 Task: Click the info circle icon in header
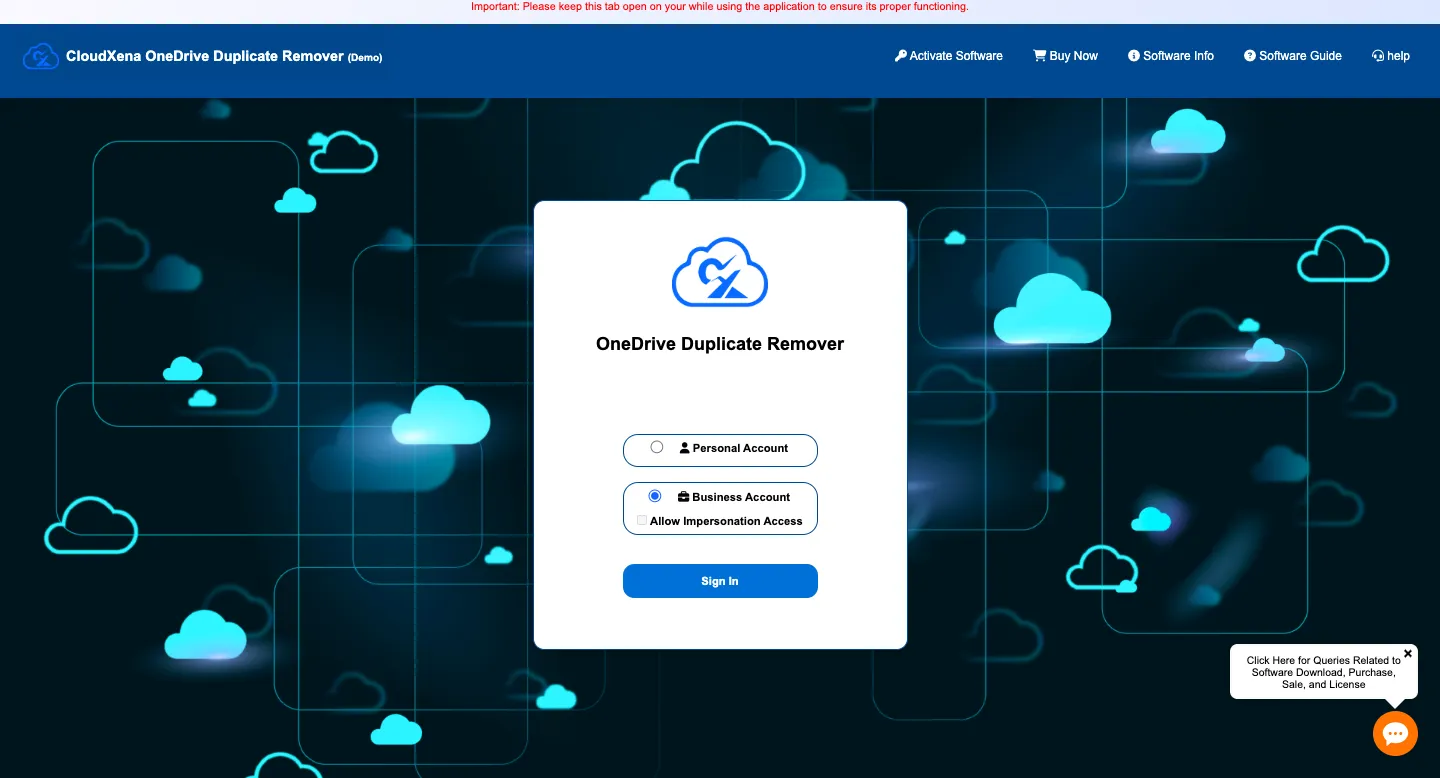pyautogui.click(x=1134, y=56)
